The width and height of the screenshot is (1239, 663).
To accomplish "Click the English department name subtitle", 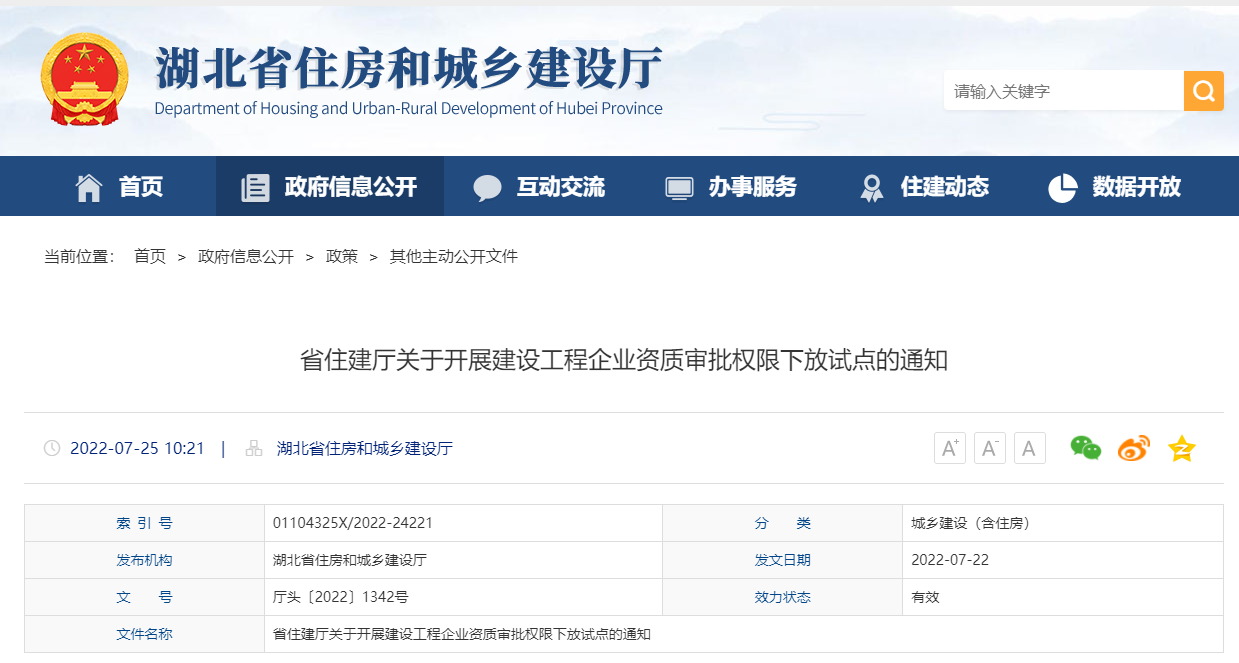I will click(409, 108).
